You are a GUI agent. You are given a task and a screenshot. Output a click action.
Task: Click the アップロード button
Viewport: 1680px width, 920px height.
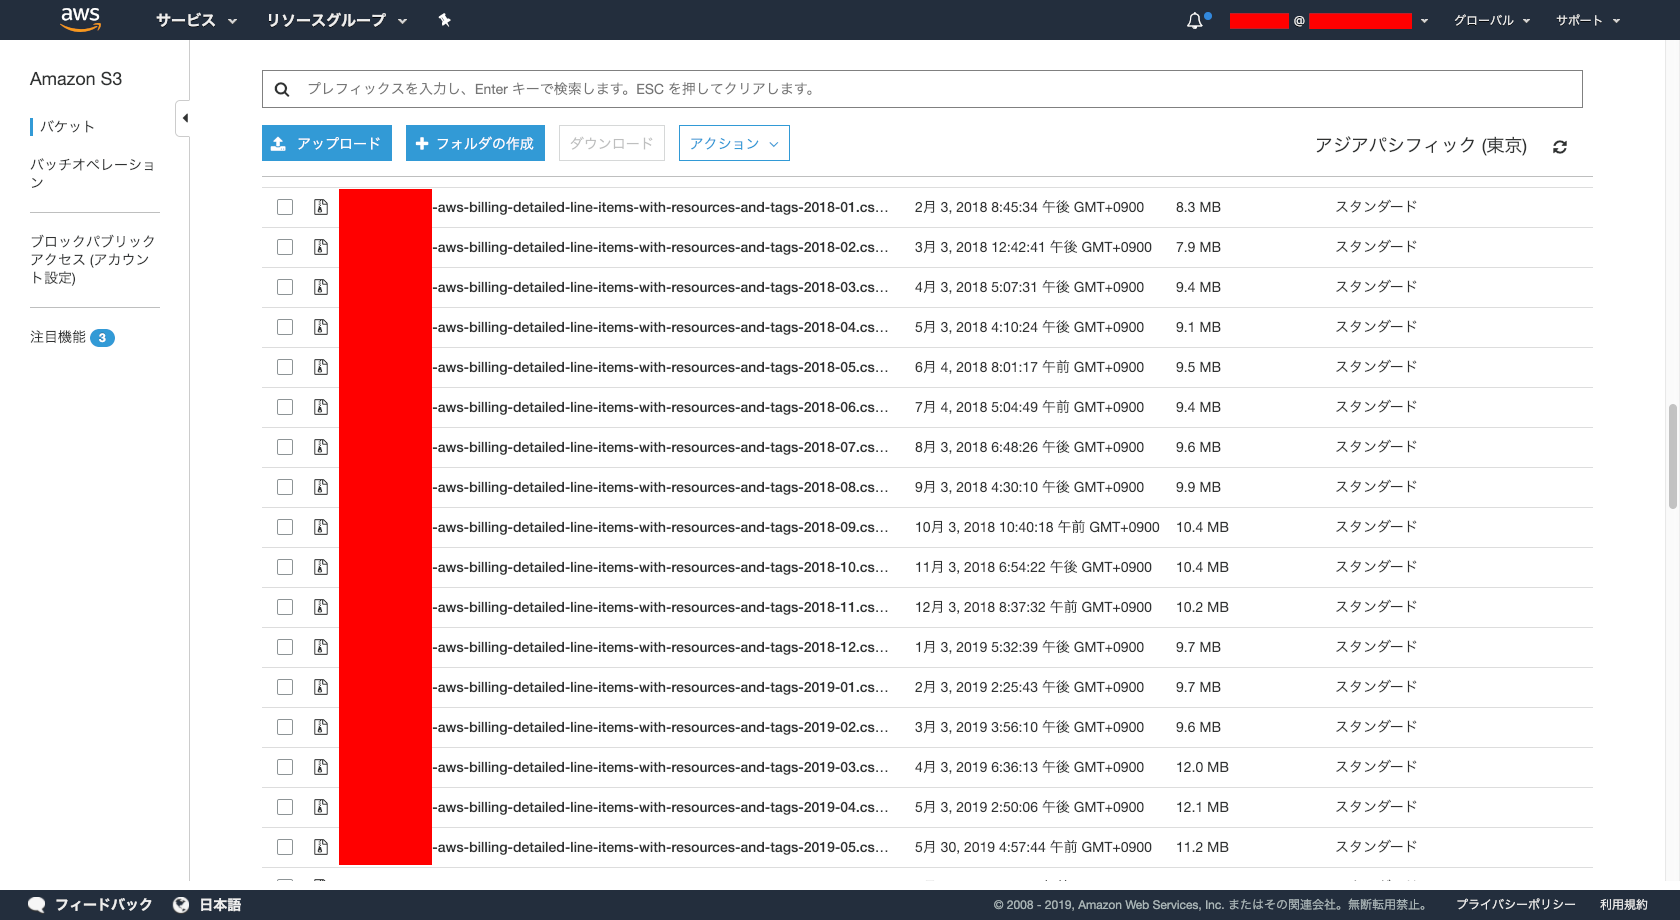[326, 143]
